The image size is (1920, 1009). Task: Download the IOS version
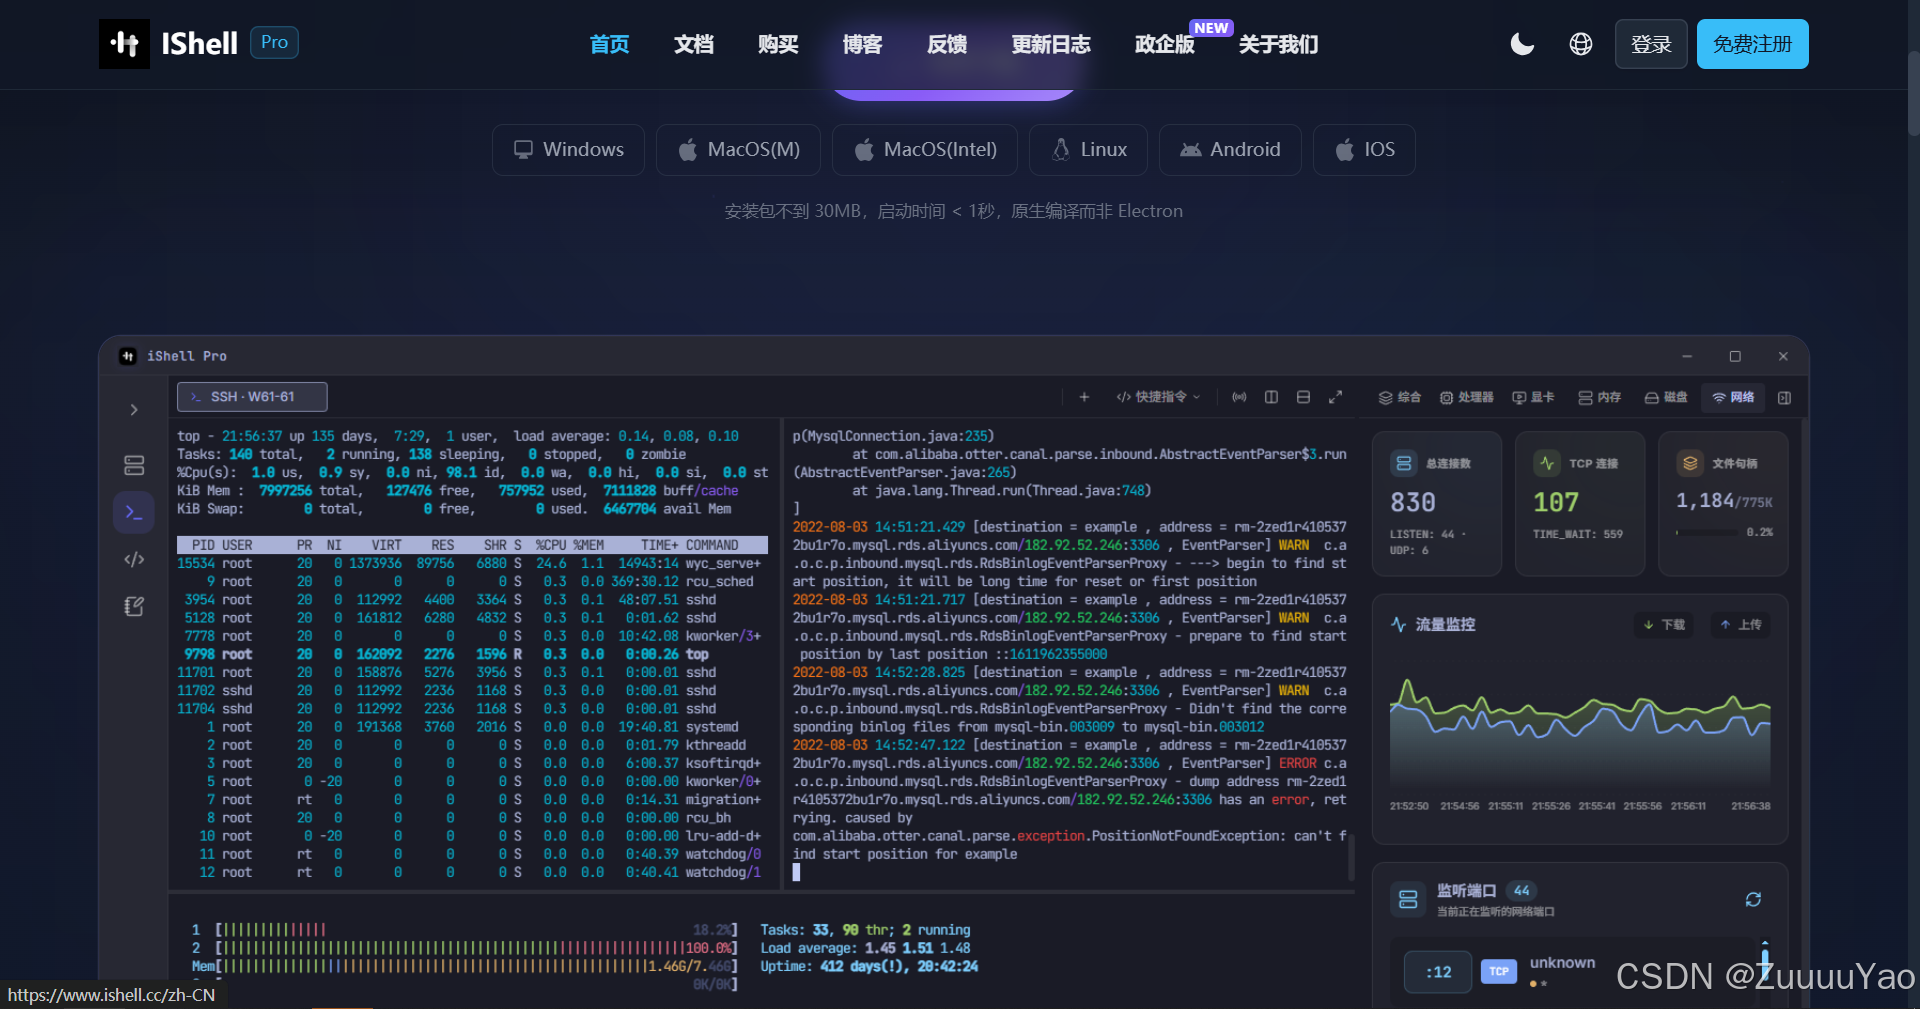point(1364,150)
